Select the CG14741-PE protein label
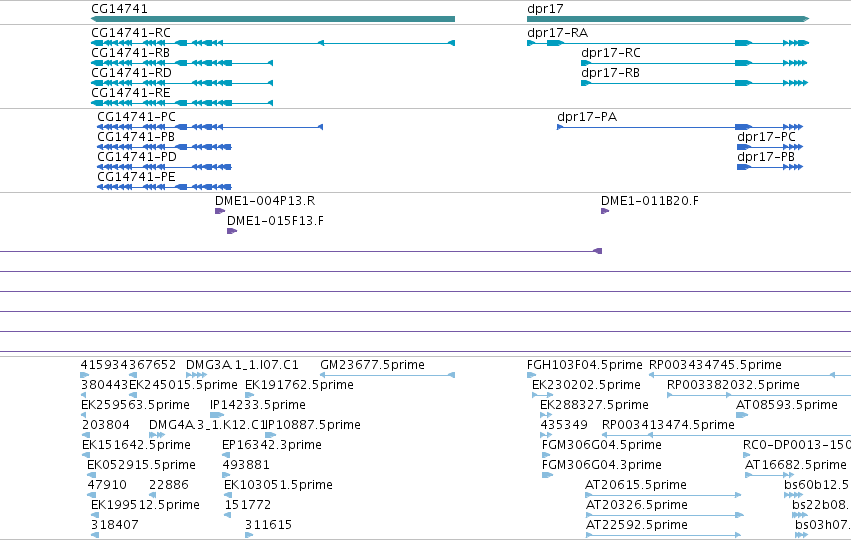Image resolution: width=851 pixels, height=540 pixels. click(136, 177)
